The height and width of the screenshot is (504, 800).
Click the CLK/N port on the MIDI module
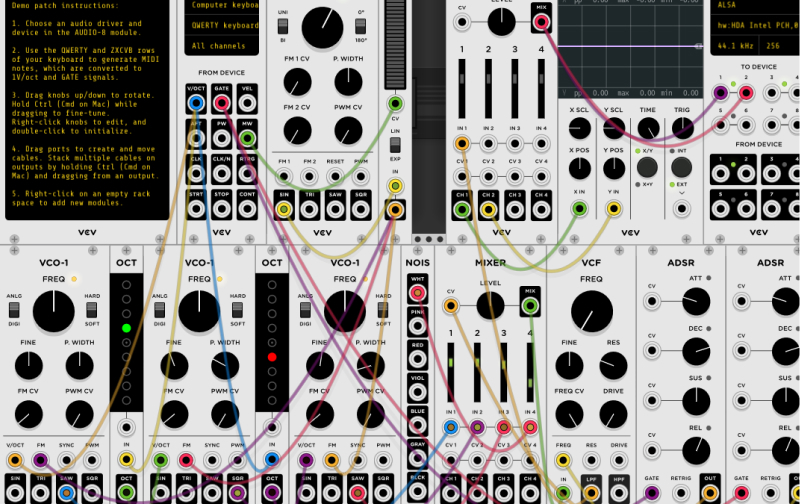point(221,173)
